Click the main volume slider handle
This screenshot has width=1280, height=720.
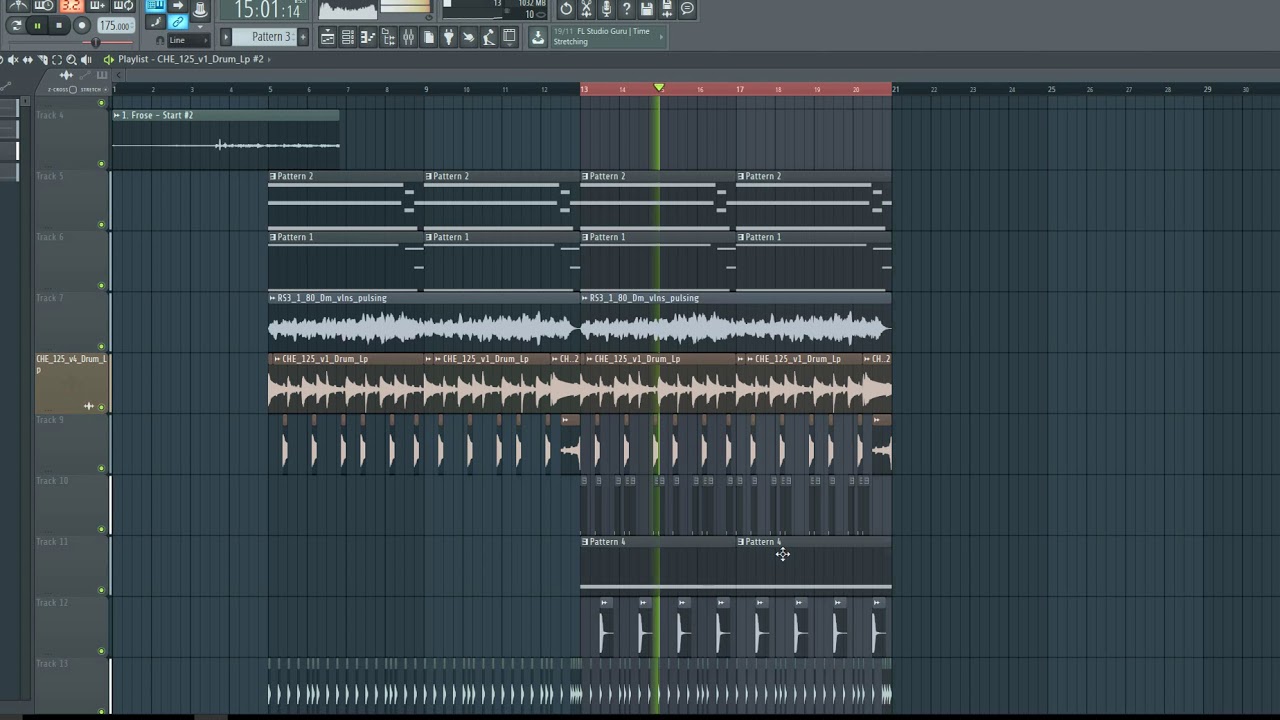click(95, 42)
